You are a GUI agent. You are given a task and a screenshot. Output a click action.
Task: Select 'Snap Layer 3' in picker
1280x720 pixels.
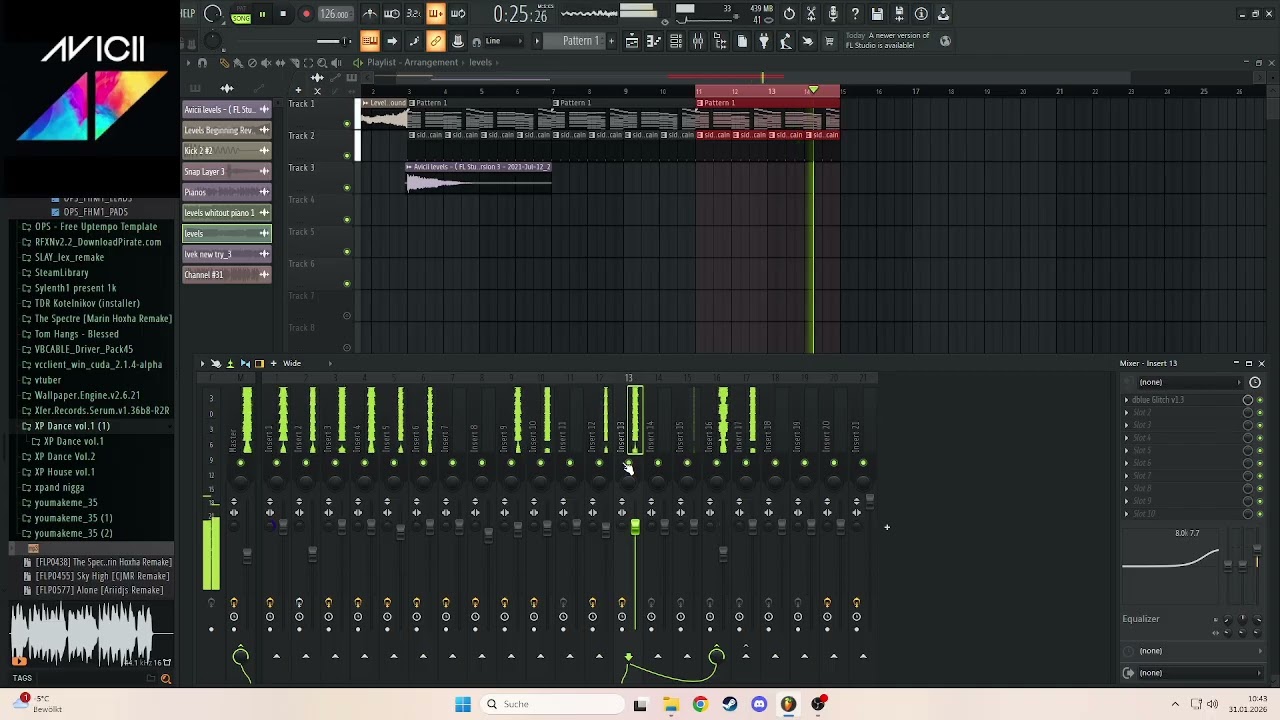[227, 172]
